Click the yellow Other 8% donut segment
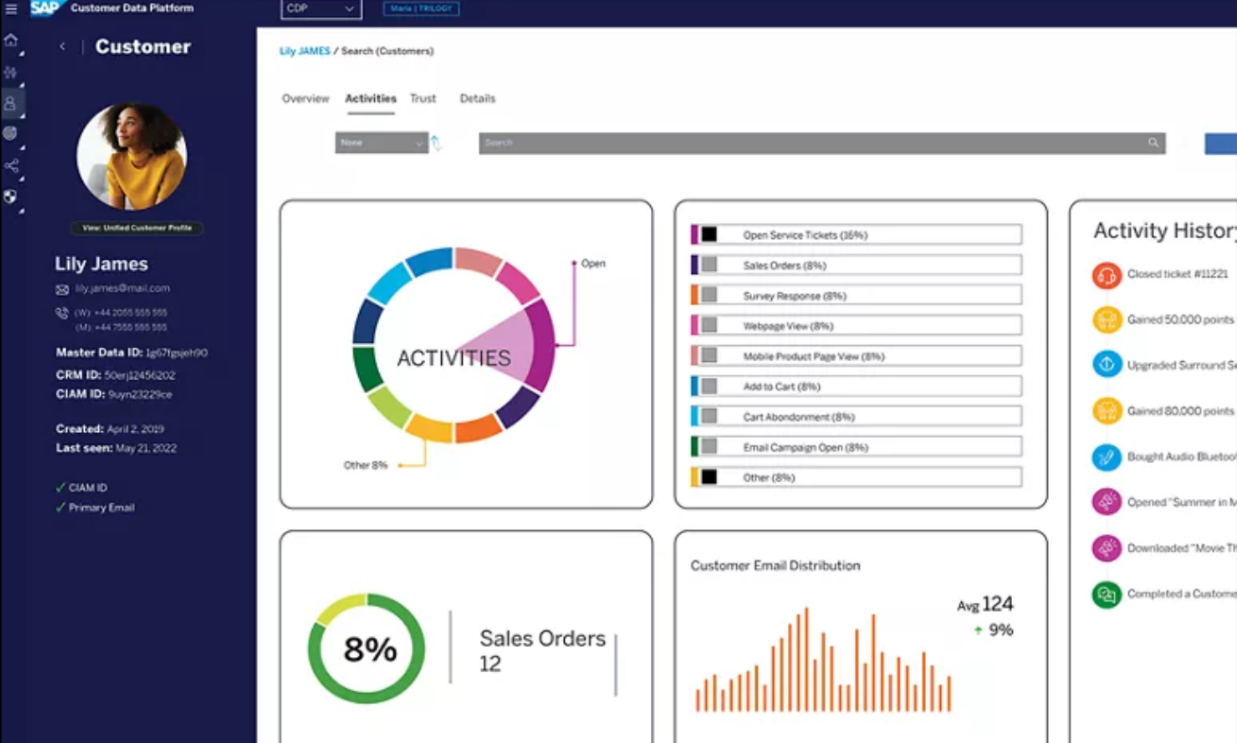This screenshot has width=1237, height=743. pos(429,428)
